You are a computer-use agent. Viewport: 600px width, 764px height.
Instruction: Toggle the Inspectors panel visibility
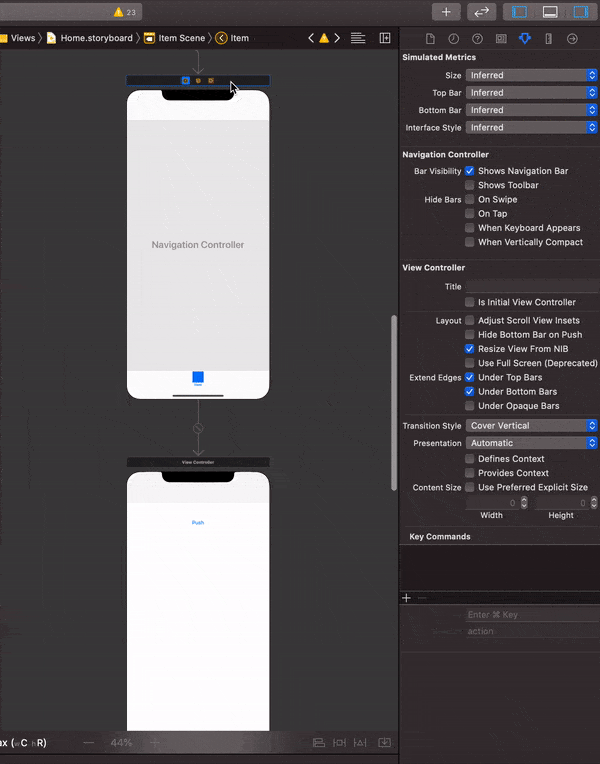(x=581, y=12)
